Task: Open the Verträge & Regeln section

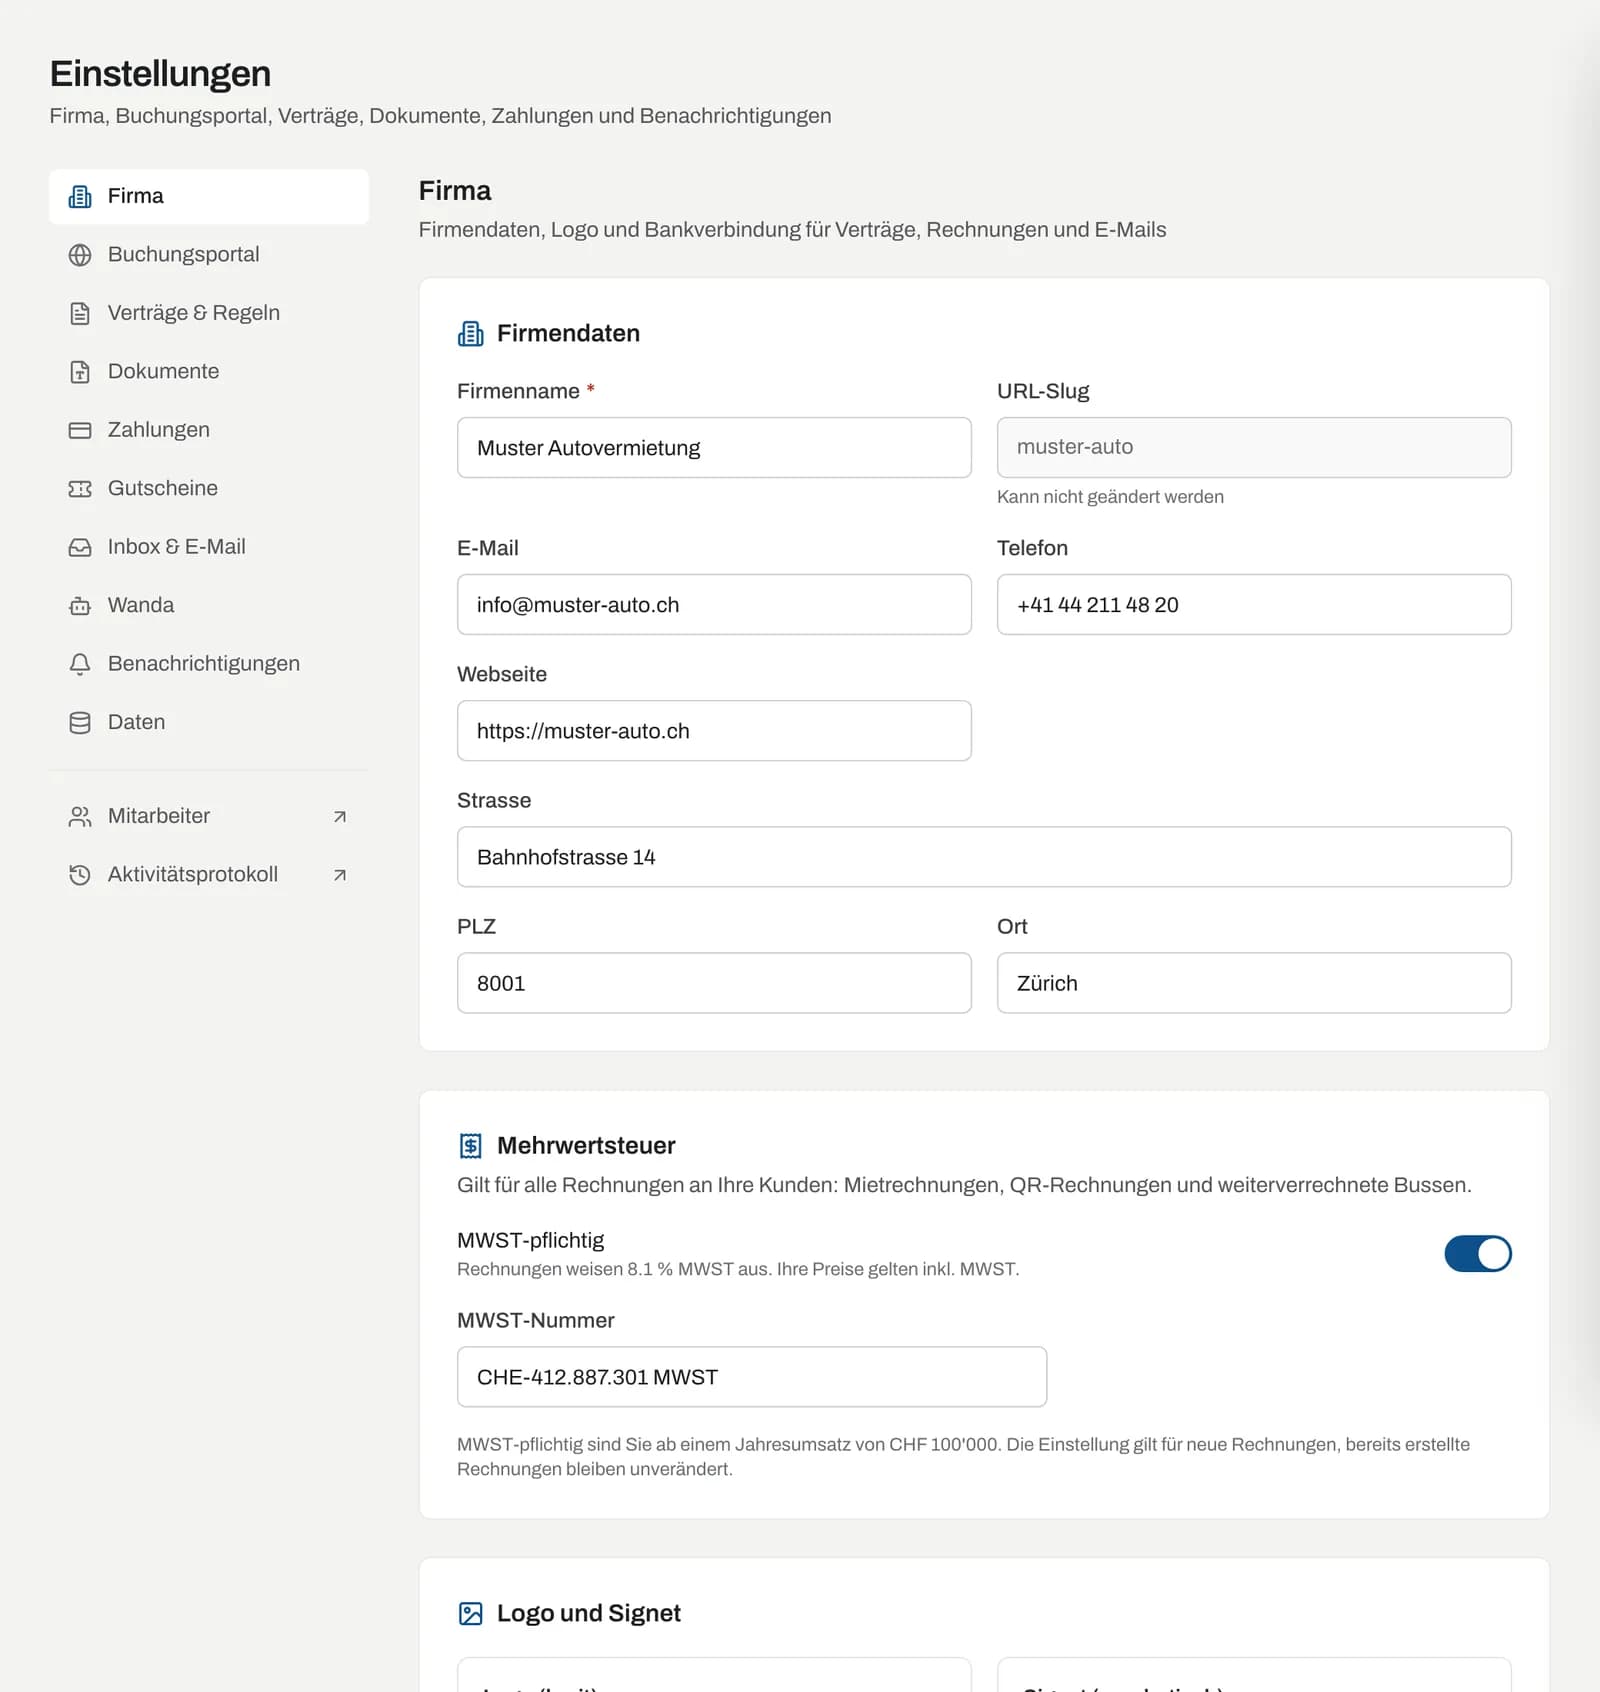Action: click(209, 313)
